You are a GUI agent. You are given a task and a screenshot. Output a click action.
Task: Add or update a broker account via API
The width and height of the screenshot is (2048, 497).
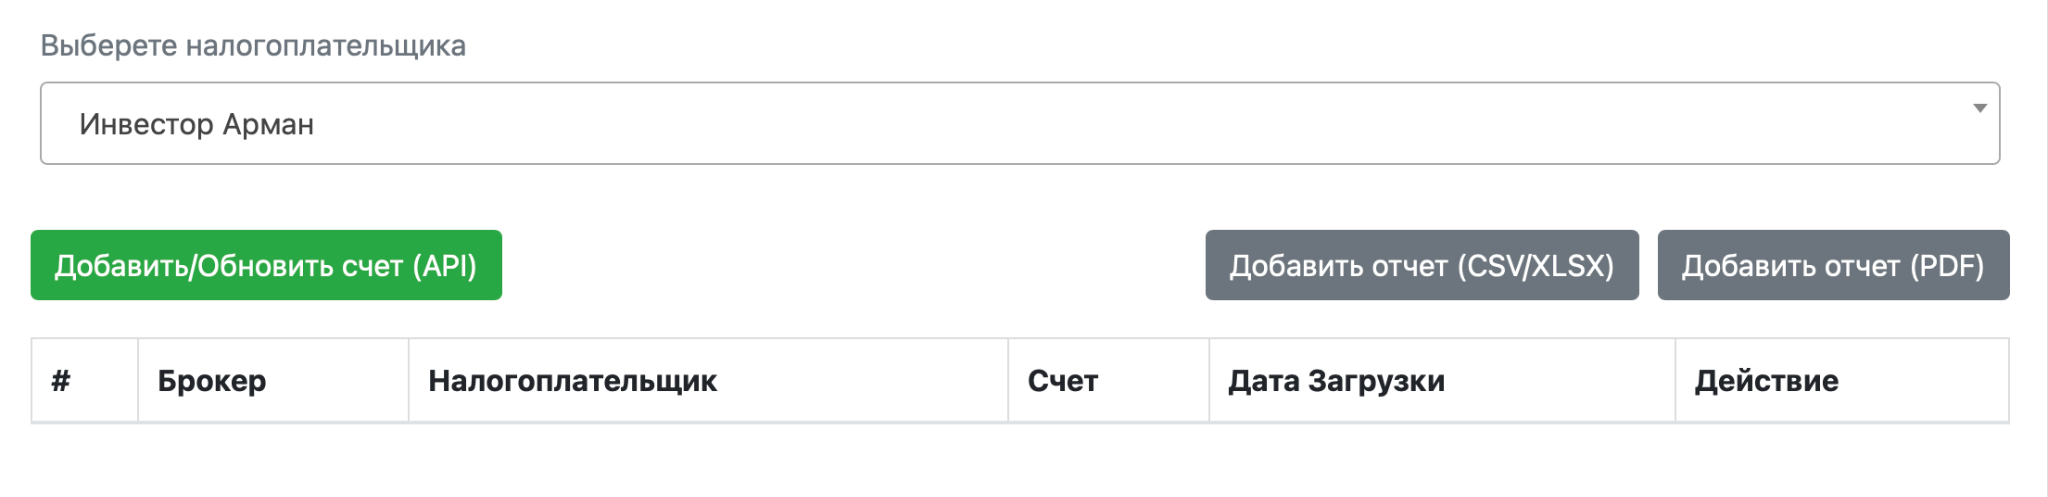[266, 265]
